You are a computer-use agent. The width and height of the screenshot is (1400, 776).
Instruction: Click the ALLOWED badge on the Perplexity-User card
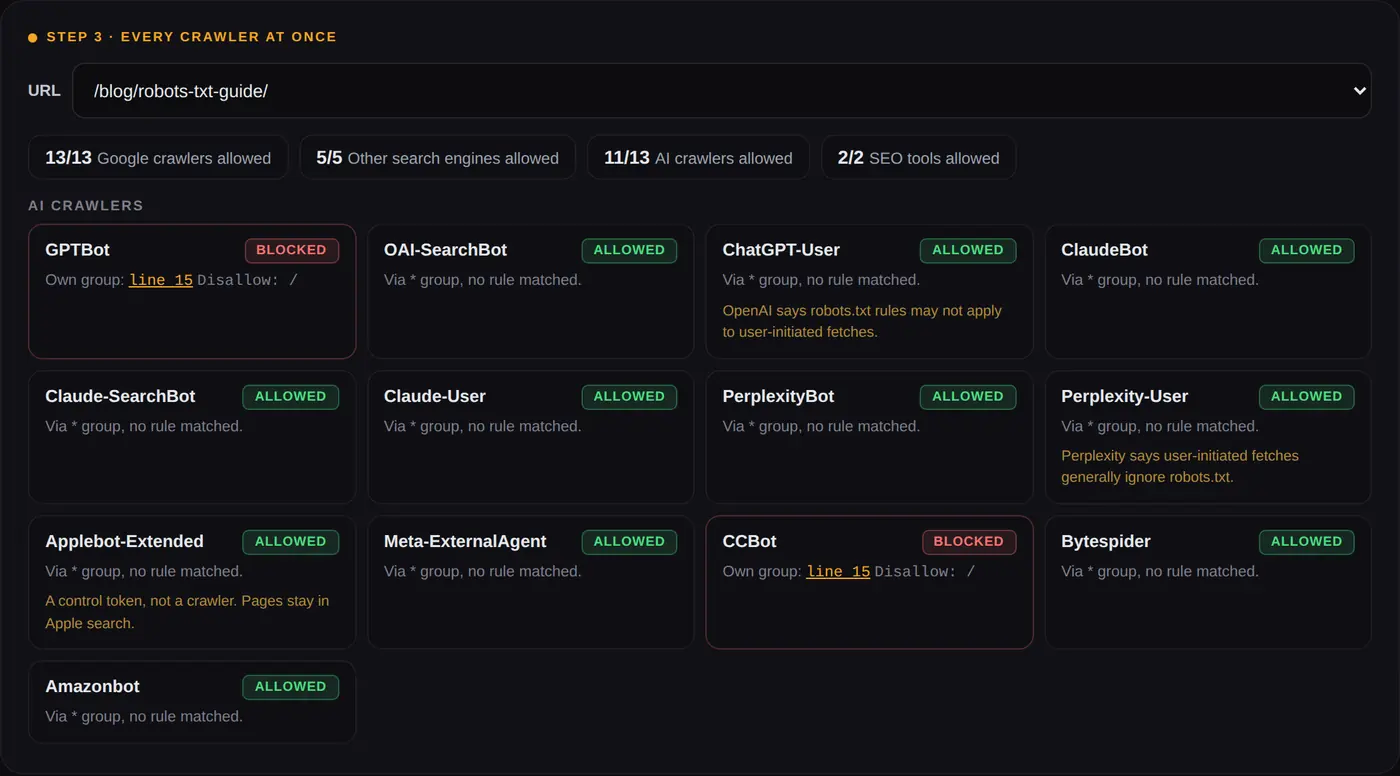click(1306, 396)
